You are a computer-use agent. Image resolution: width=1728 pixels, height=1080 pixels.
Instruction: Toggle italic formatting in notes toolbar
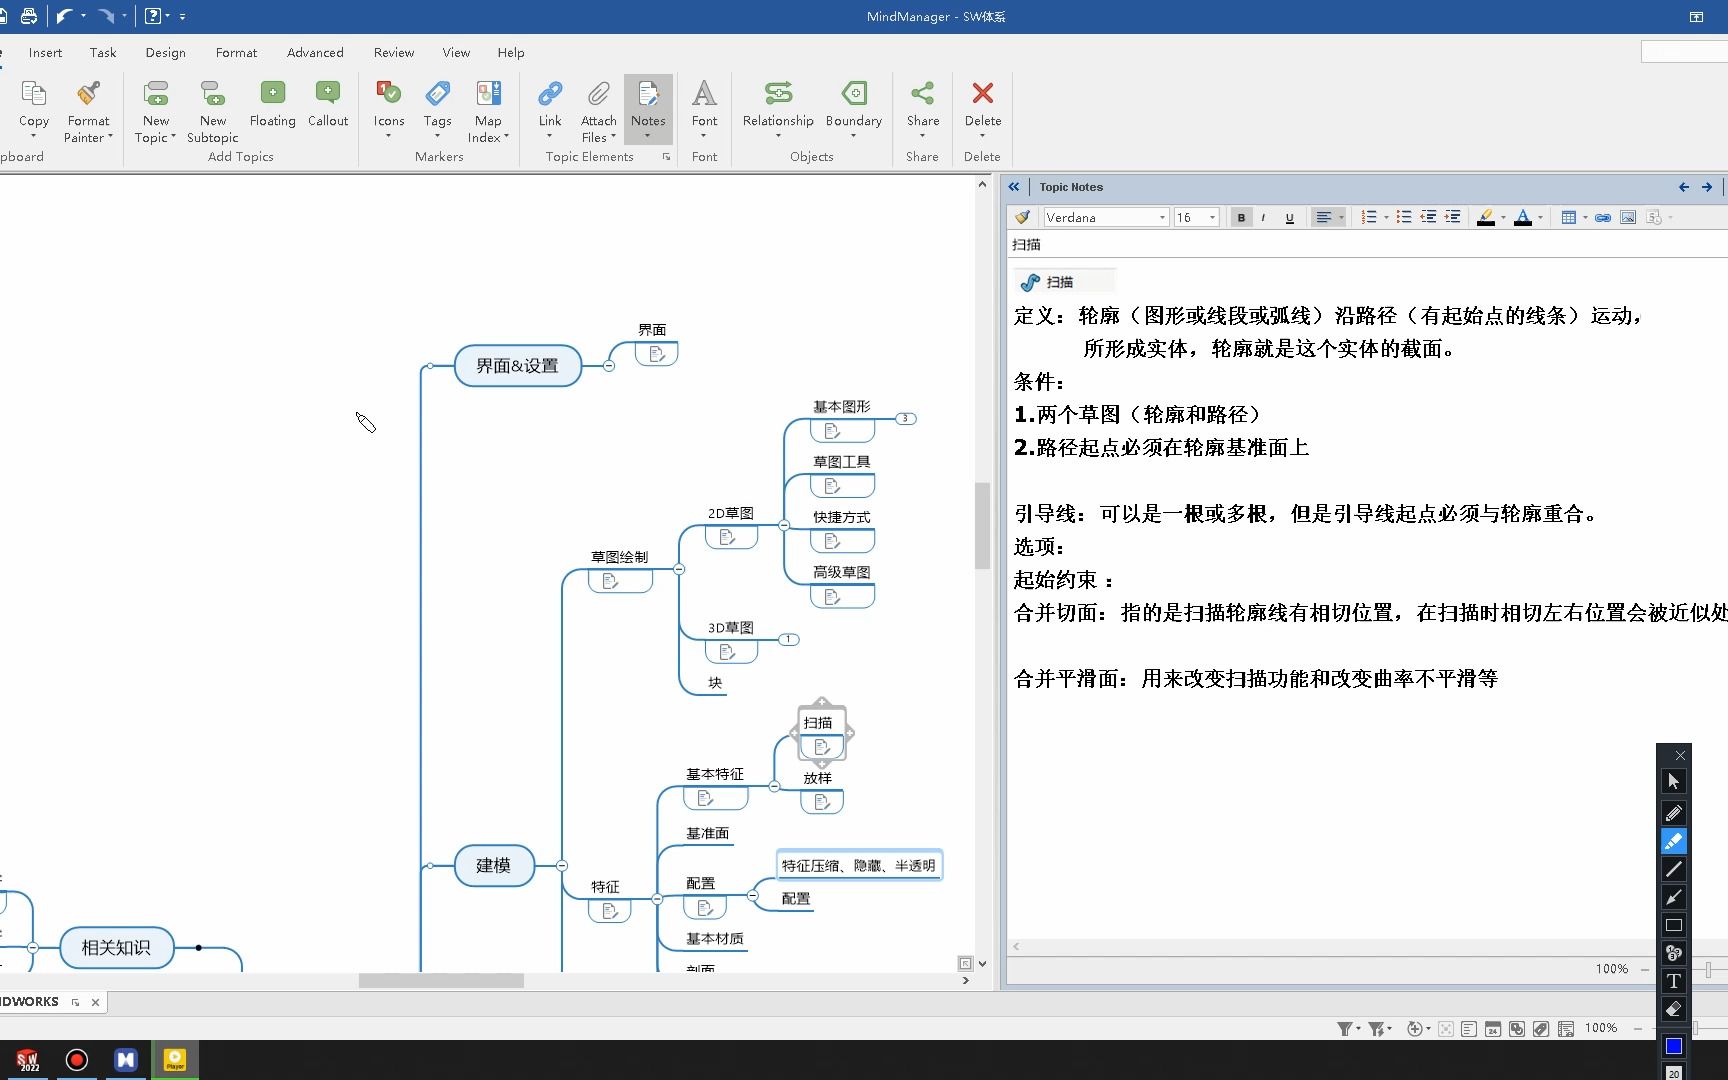[1264, 217]
